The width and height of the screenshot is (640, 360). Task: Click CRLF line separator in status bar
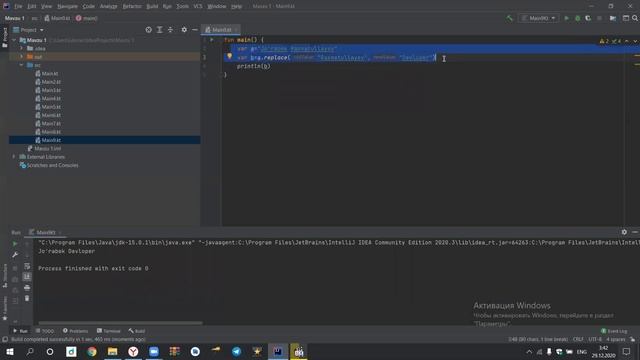pos(578,340)
